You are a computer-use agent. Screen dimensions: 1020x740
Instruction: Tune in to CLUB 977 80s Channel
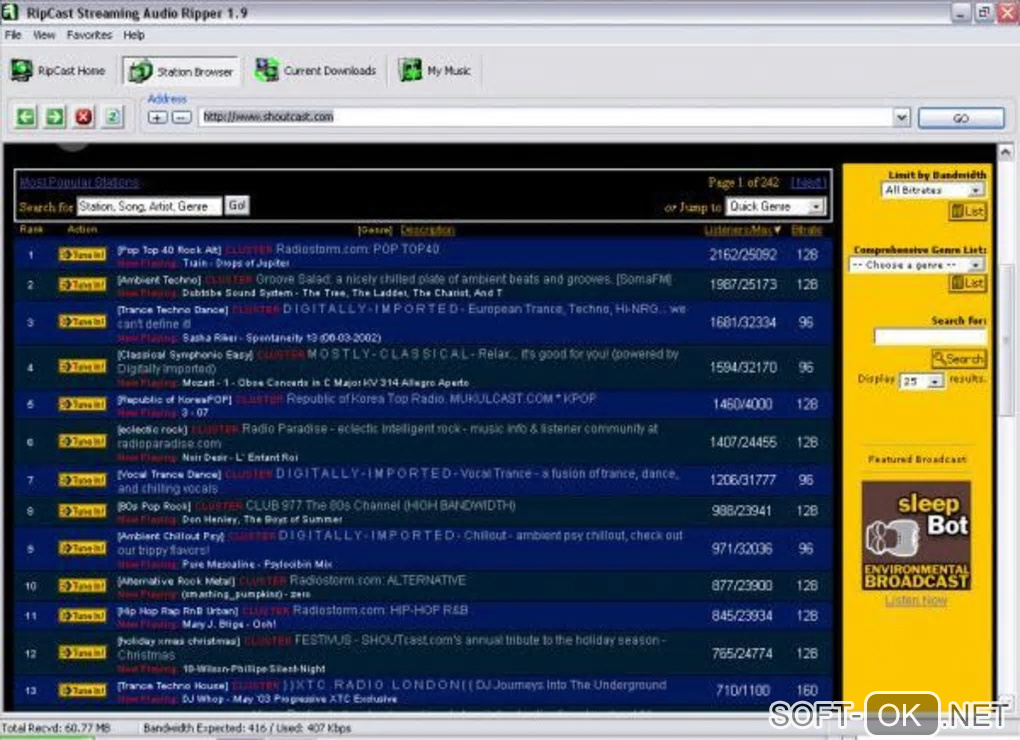[x=82, y=511]
